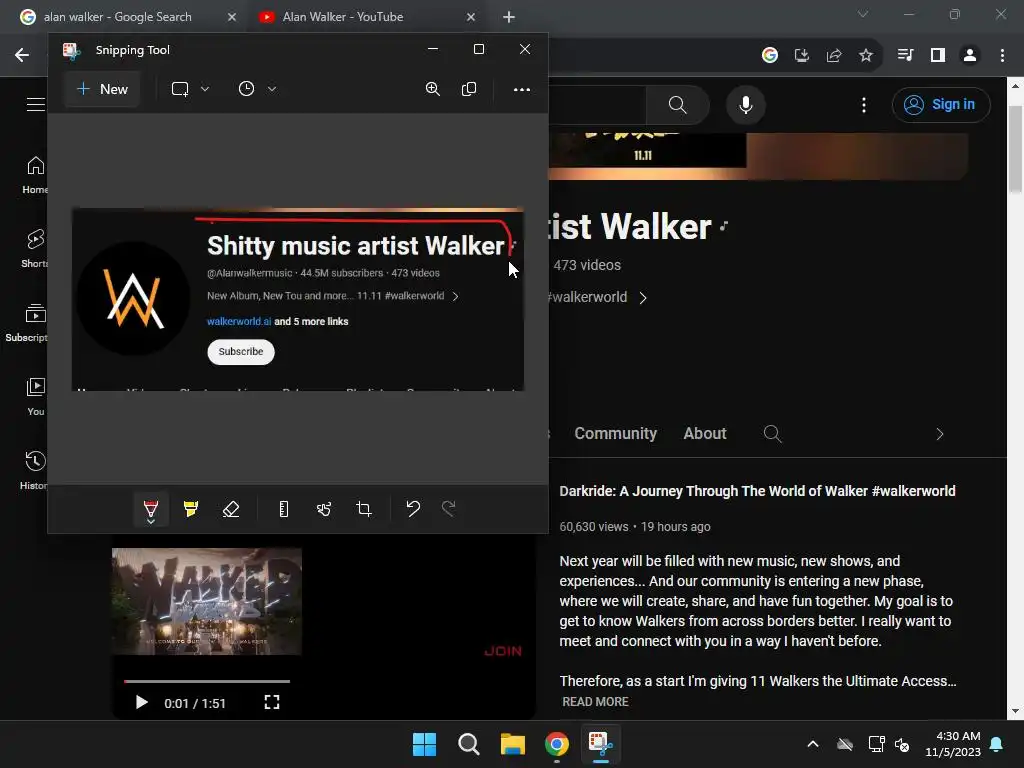The width and height of the screenshot is (1024, 768).
Task: Click YouTube voice search microphone
Action: pyautogui.click(x=746, y=104)
